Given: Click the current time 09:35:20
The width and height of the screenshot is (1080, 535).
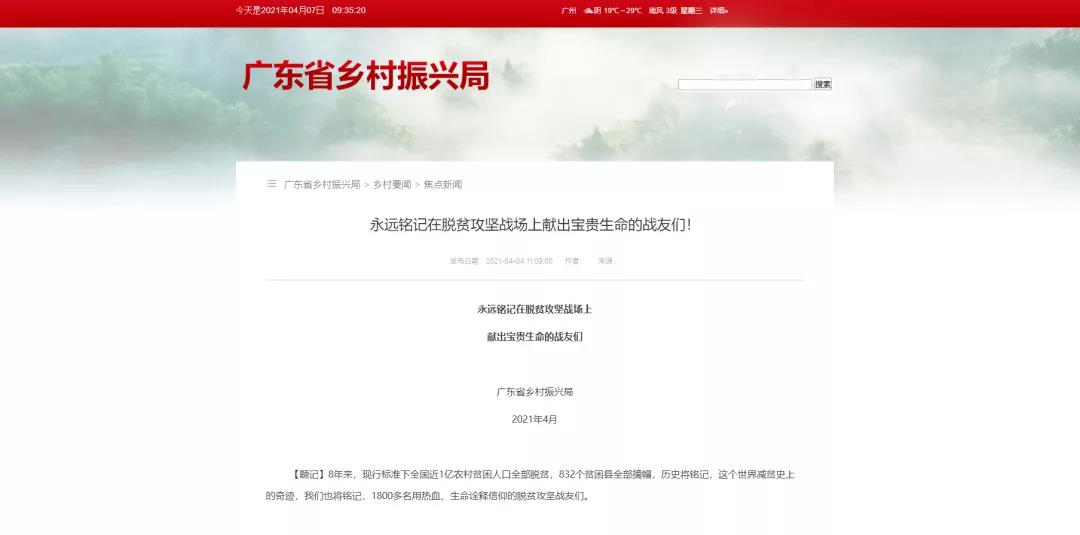Looking at the screenshot, I should (349, 10).
